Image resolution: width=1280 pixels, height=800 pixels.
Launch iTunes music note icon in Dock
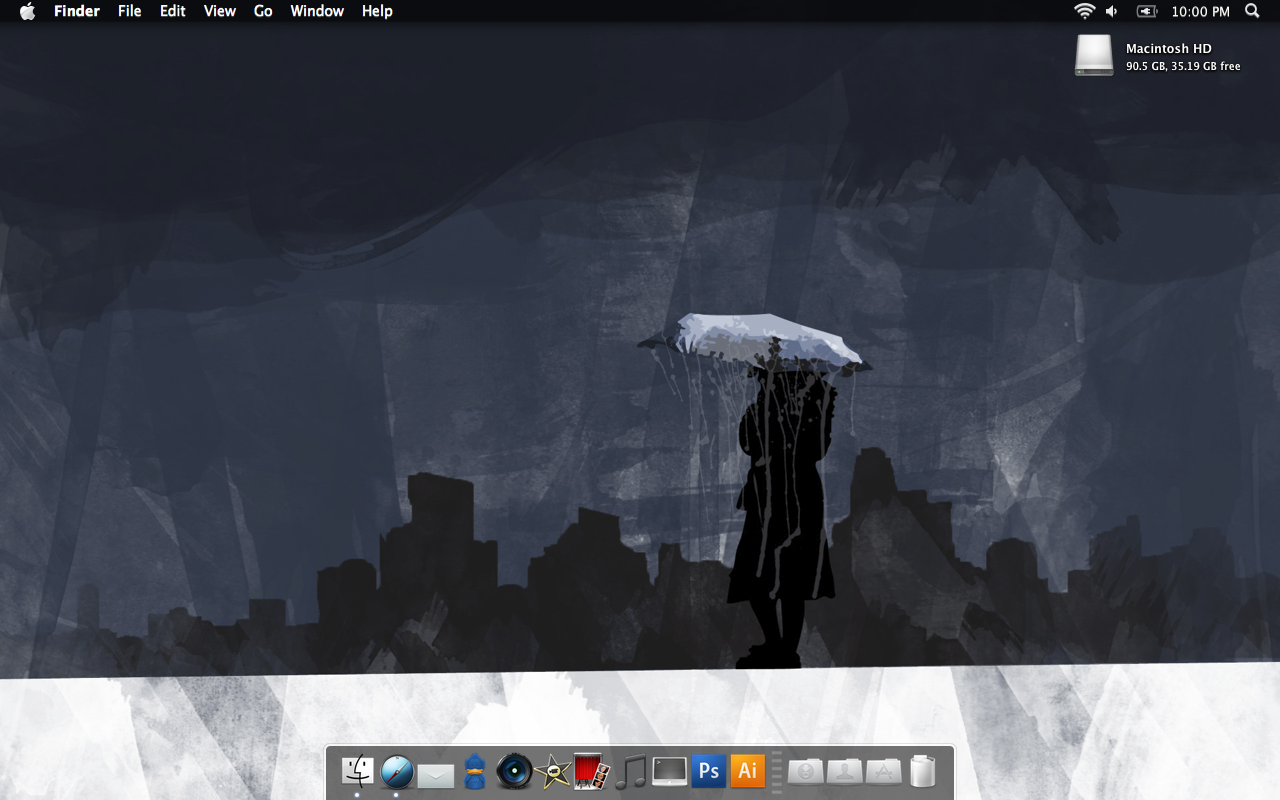(630, 772)
